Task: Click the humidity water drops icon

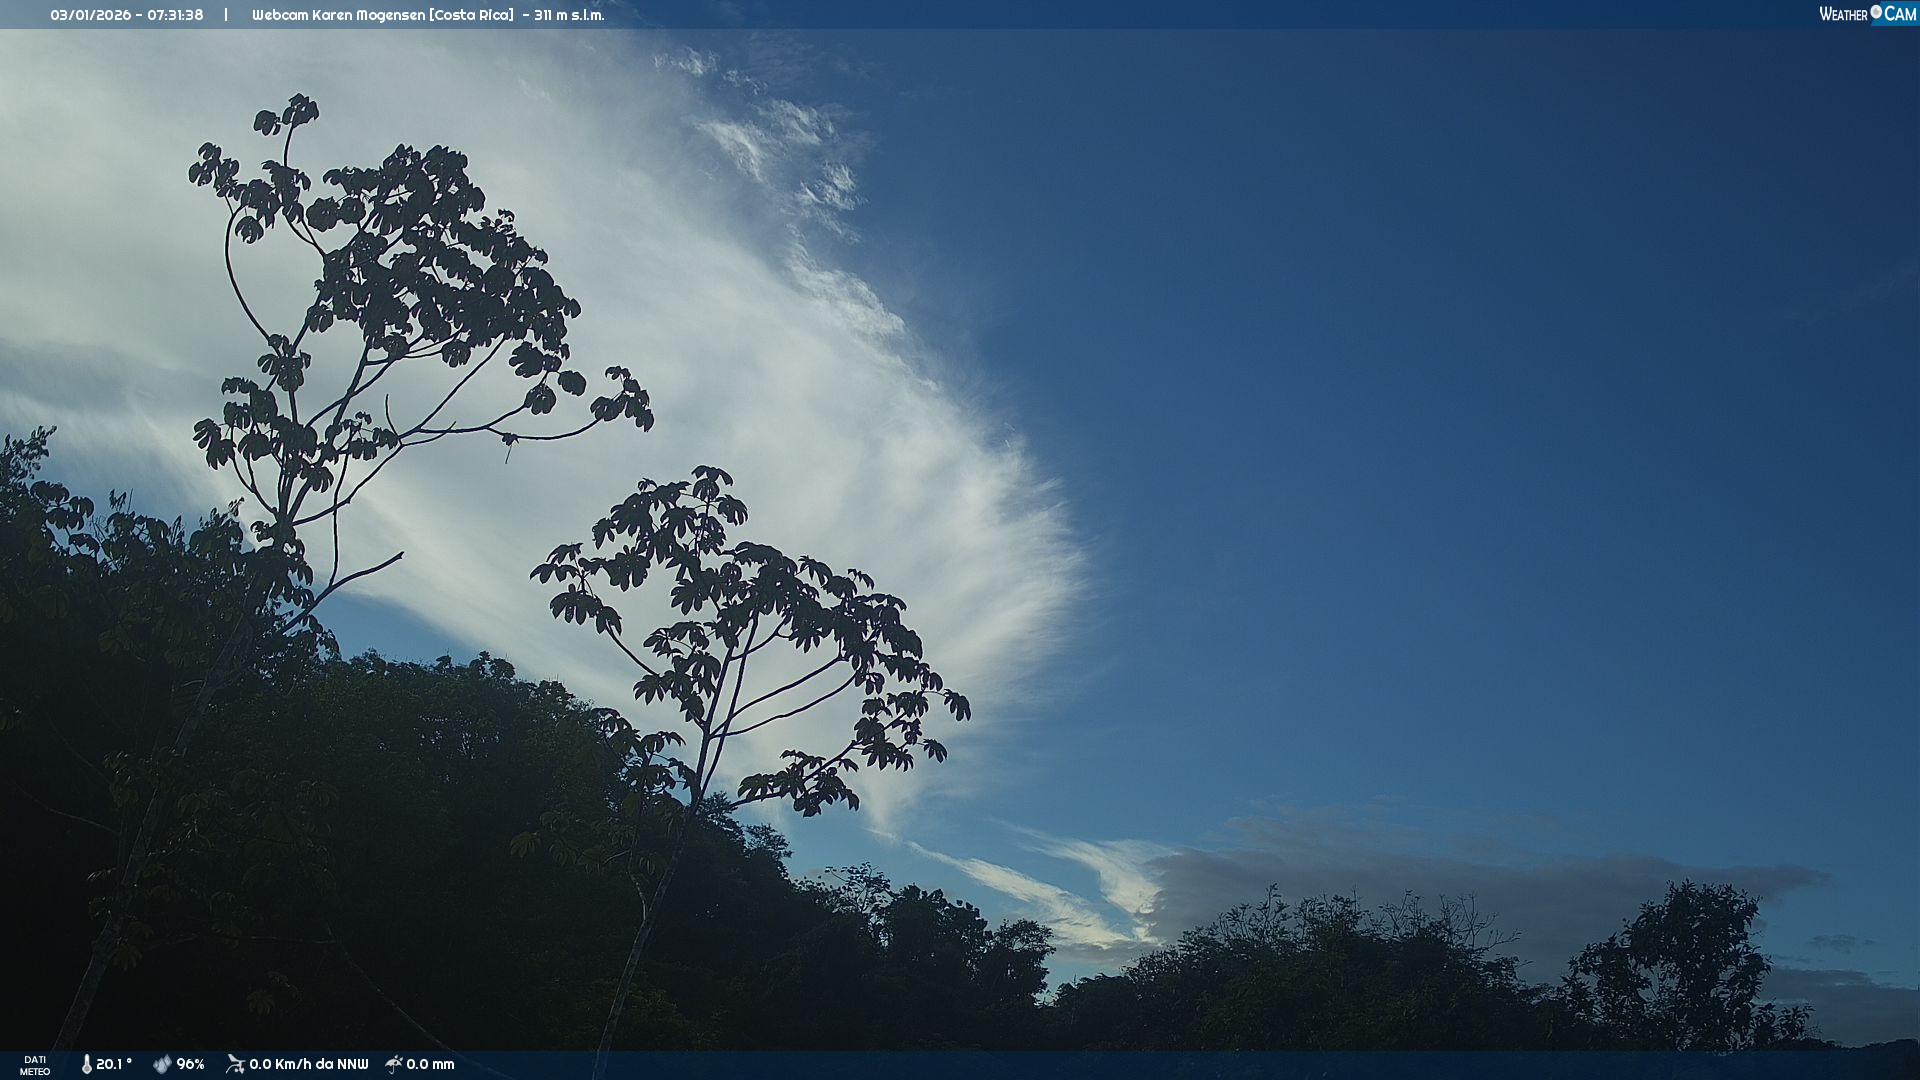Action: coord(162,1064)
